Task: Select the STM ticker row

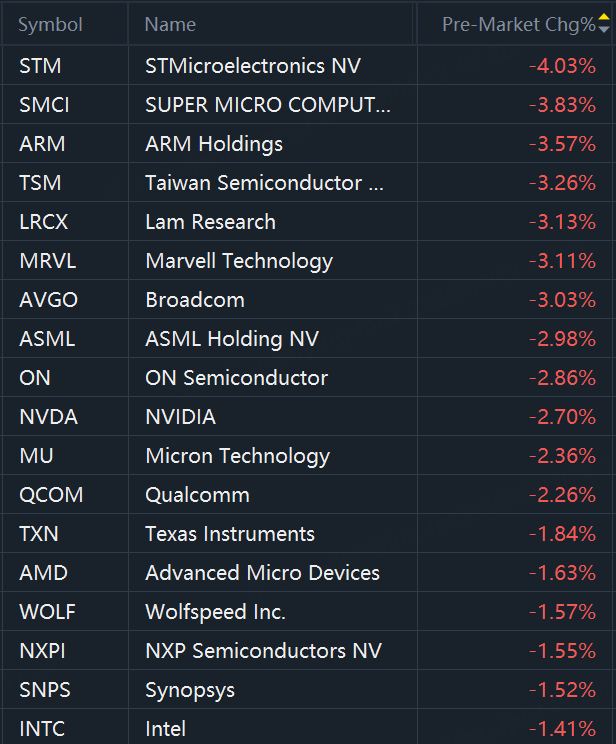Action: (x=40, y=67)
